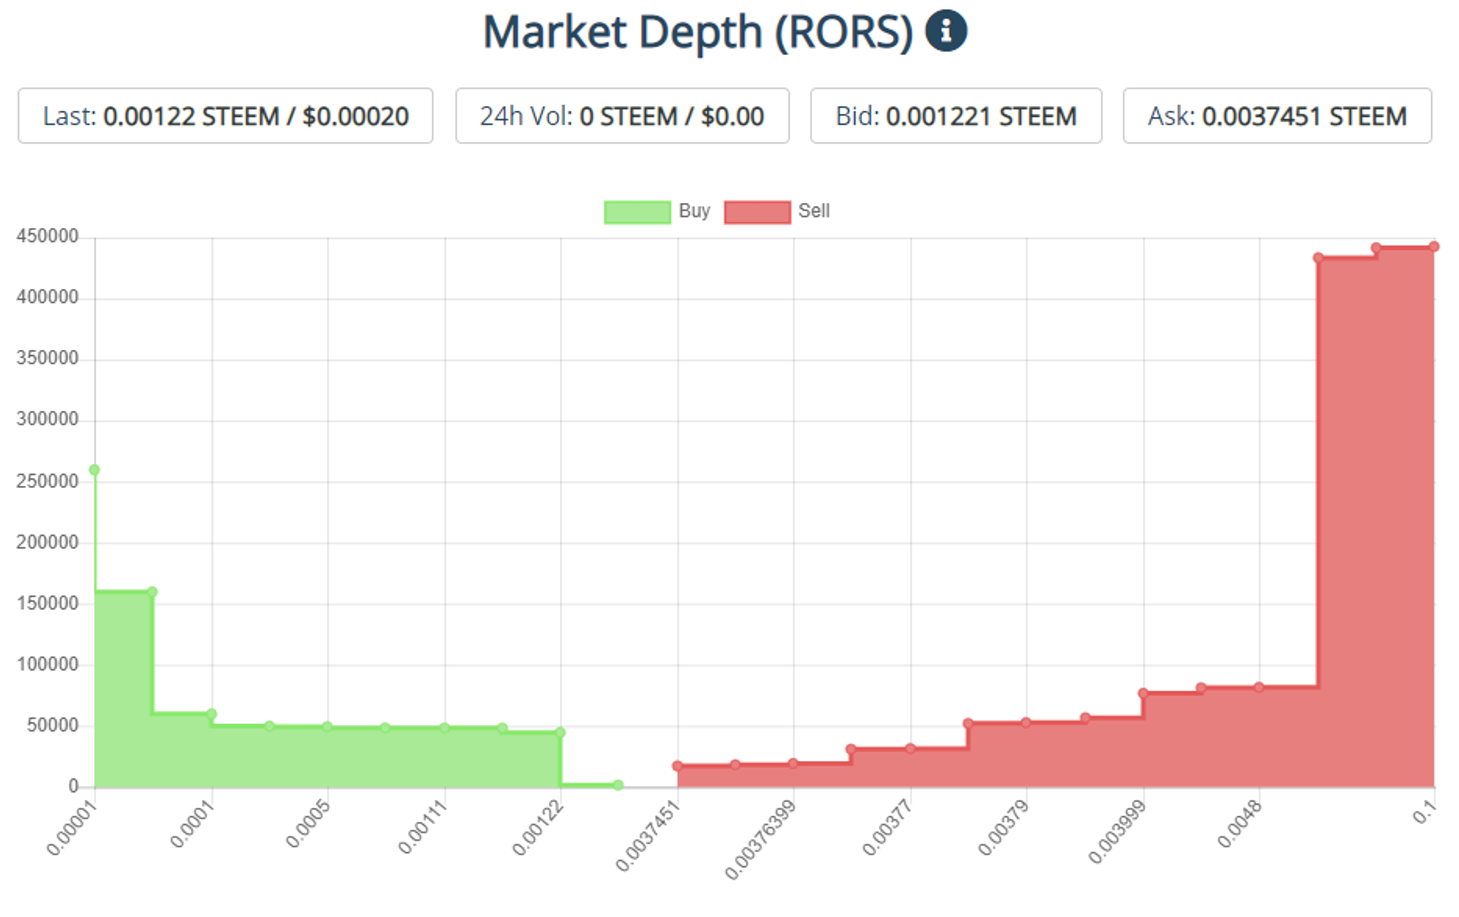
Task: Click the 0.0001 x-axis price label
Action: (x=194, y=823)
